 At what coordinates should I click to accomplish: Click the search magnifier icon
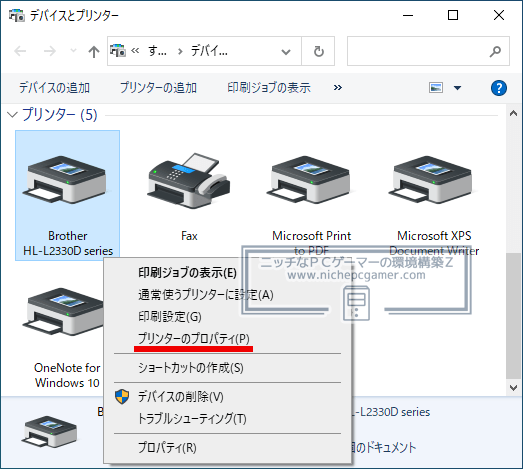[x=495, y=51]
